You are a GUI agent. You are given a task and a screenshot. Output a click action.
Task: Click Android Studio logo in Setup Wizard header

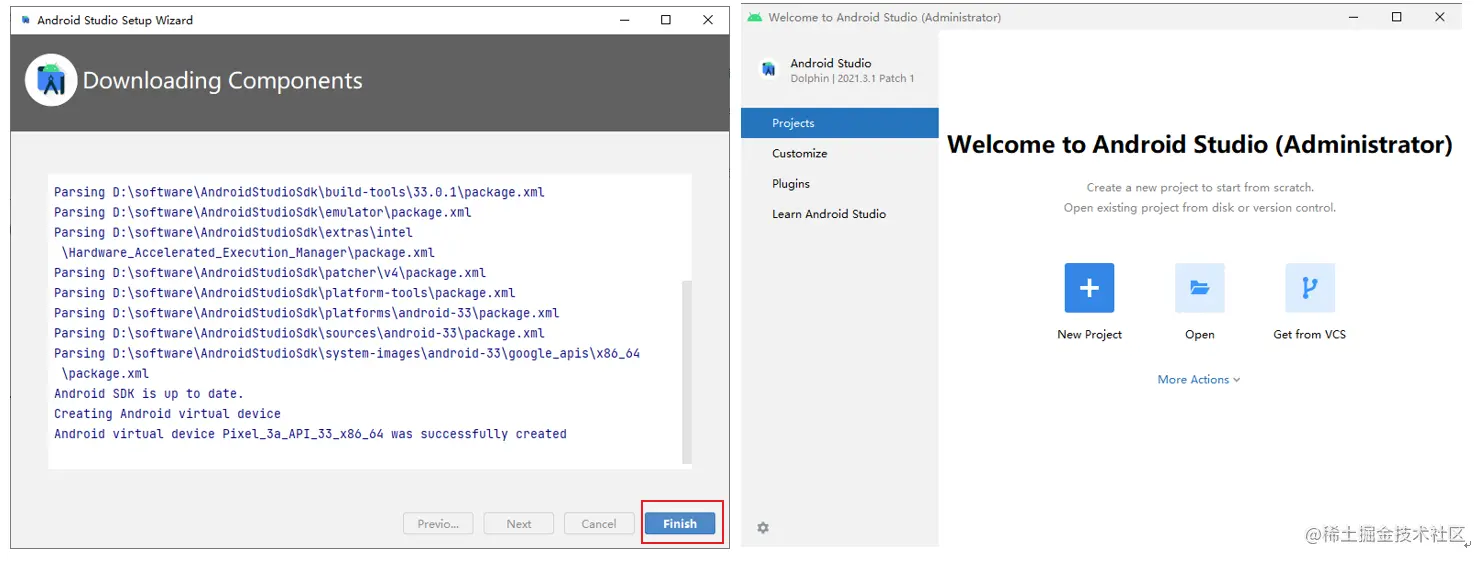point(51,80)
